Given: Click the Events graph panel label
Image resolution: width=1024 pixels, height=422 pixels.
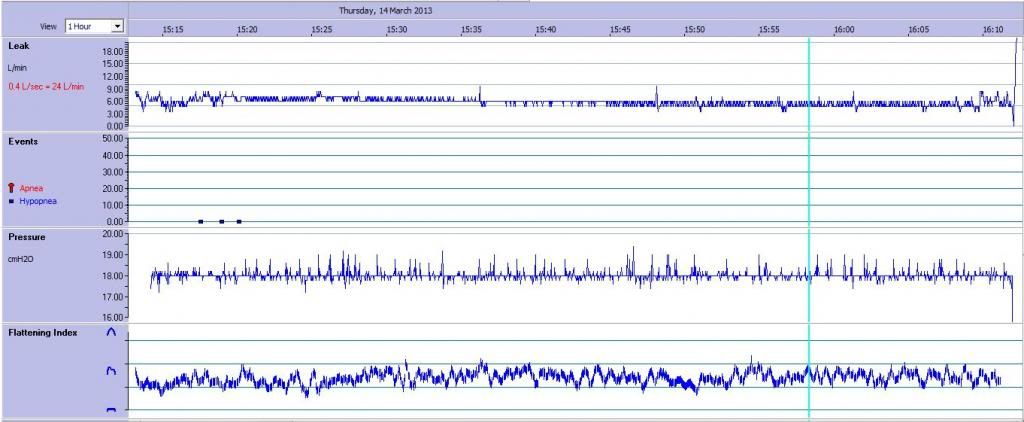Looking at the screenshot, I should pos(23,142).
